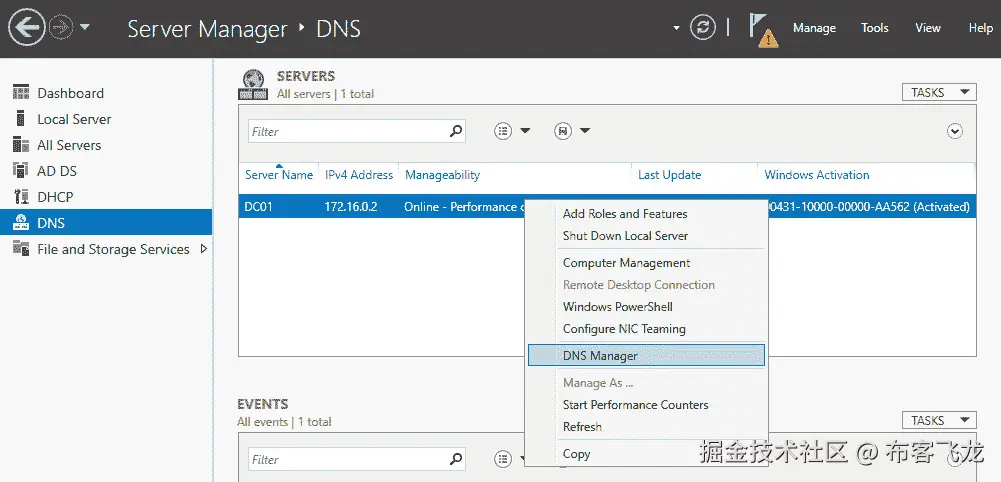The width and height of the screenshot is (1001, 482).
Task: Sort by Last Update column
Action: coord(670,175)
